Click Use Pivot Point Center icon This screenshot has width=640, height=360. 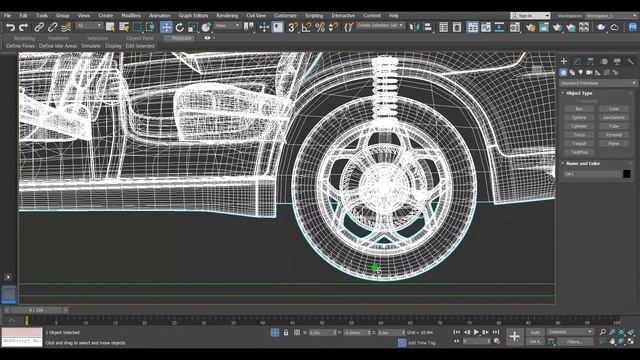click(249, 27)
